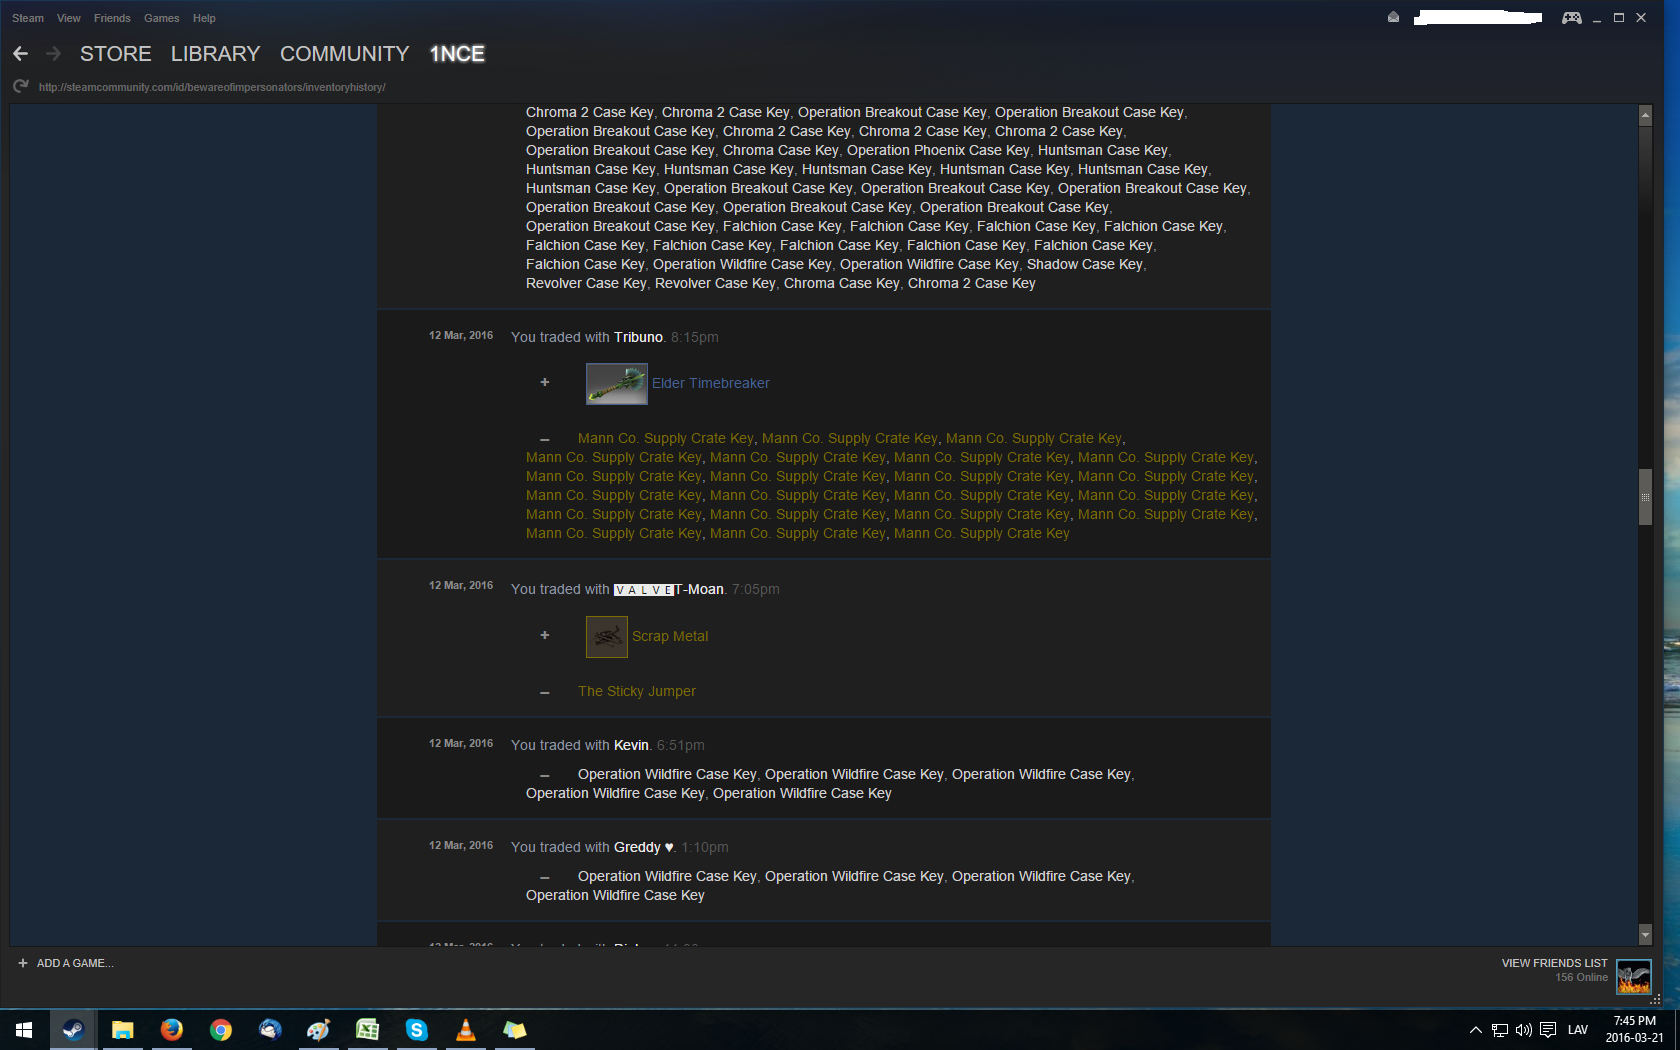The height and width of the screenshot is (1050, 1680).
Task: Click the Elder Timebreaker item image
Action: click(616, 384)
